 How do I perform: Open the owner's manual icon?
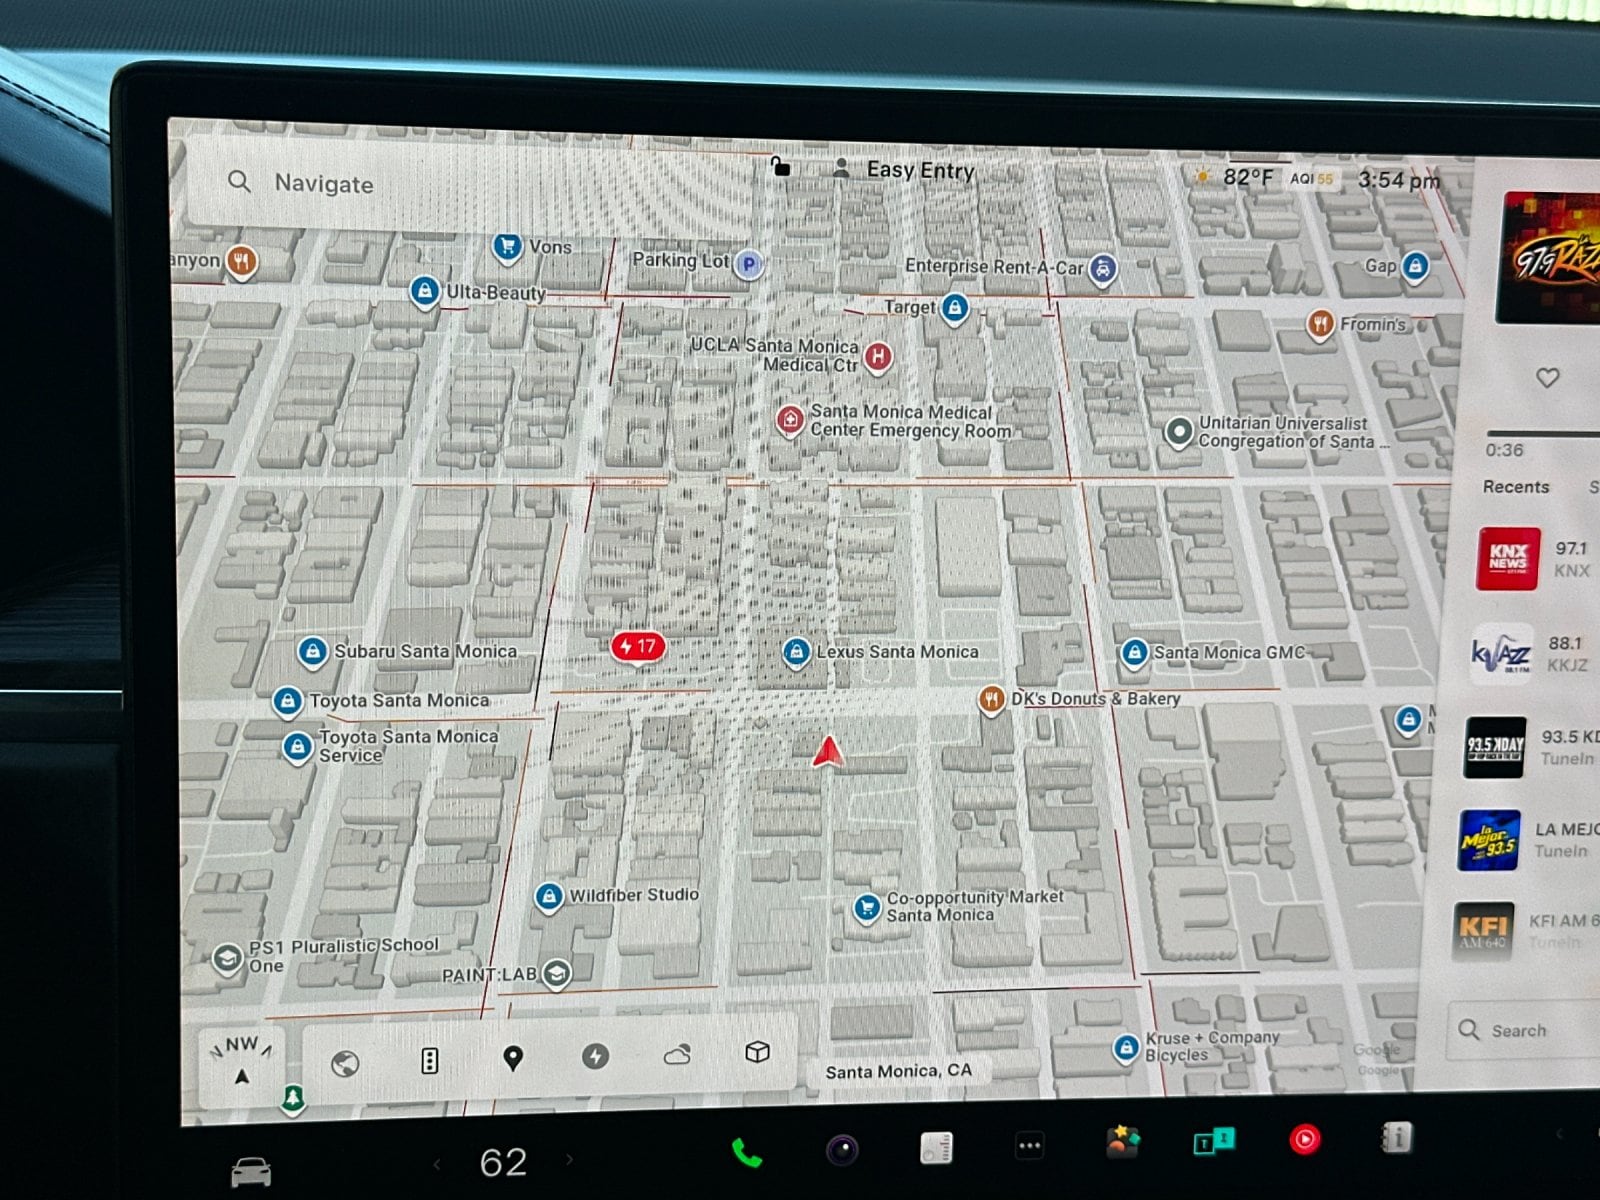tap(1396, 1137)
